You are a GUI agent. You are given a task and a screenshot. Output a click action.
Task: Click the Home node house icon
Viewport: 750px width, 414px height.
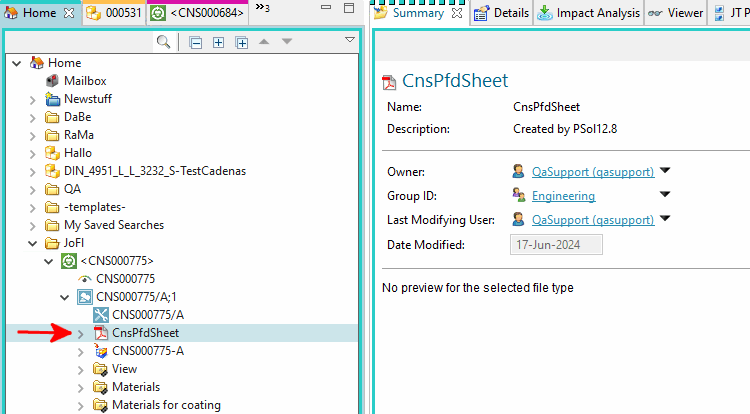pos(37,63)
